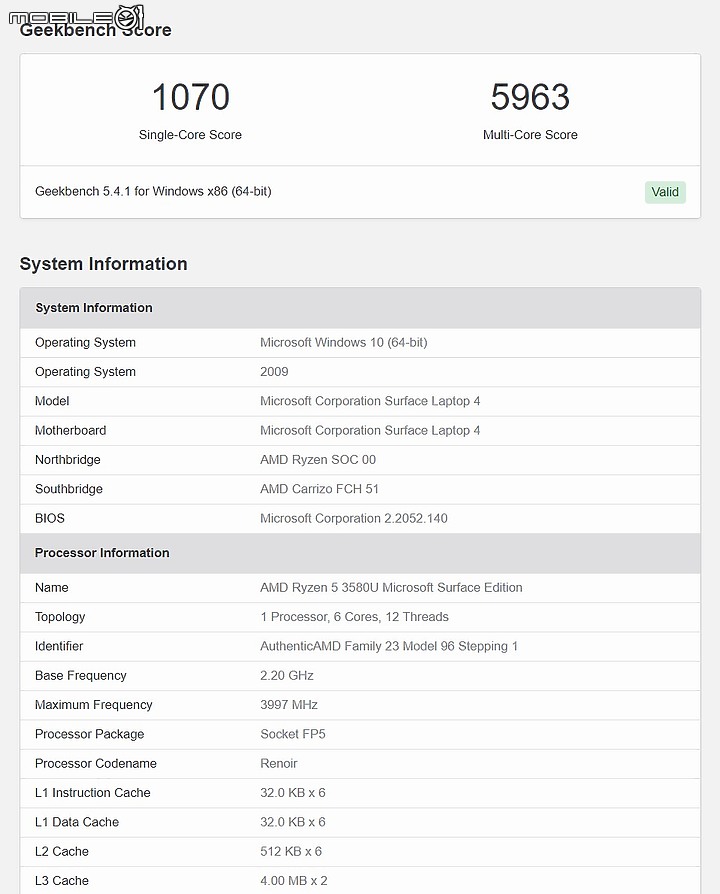Click the Northbridge row label
This screenshot has width=720, height=894.
coord(68,460)
